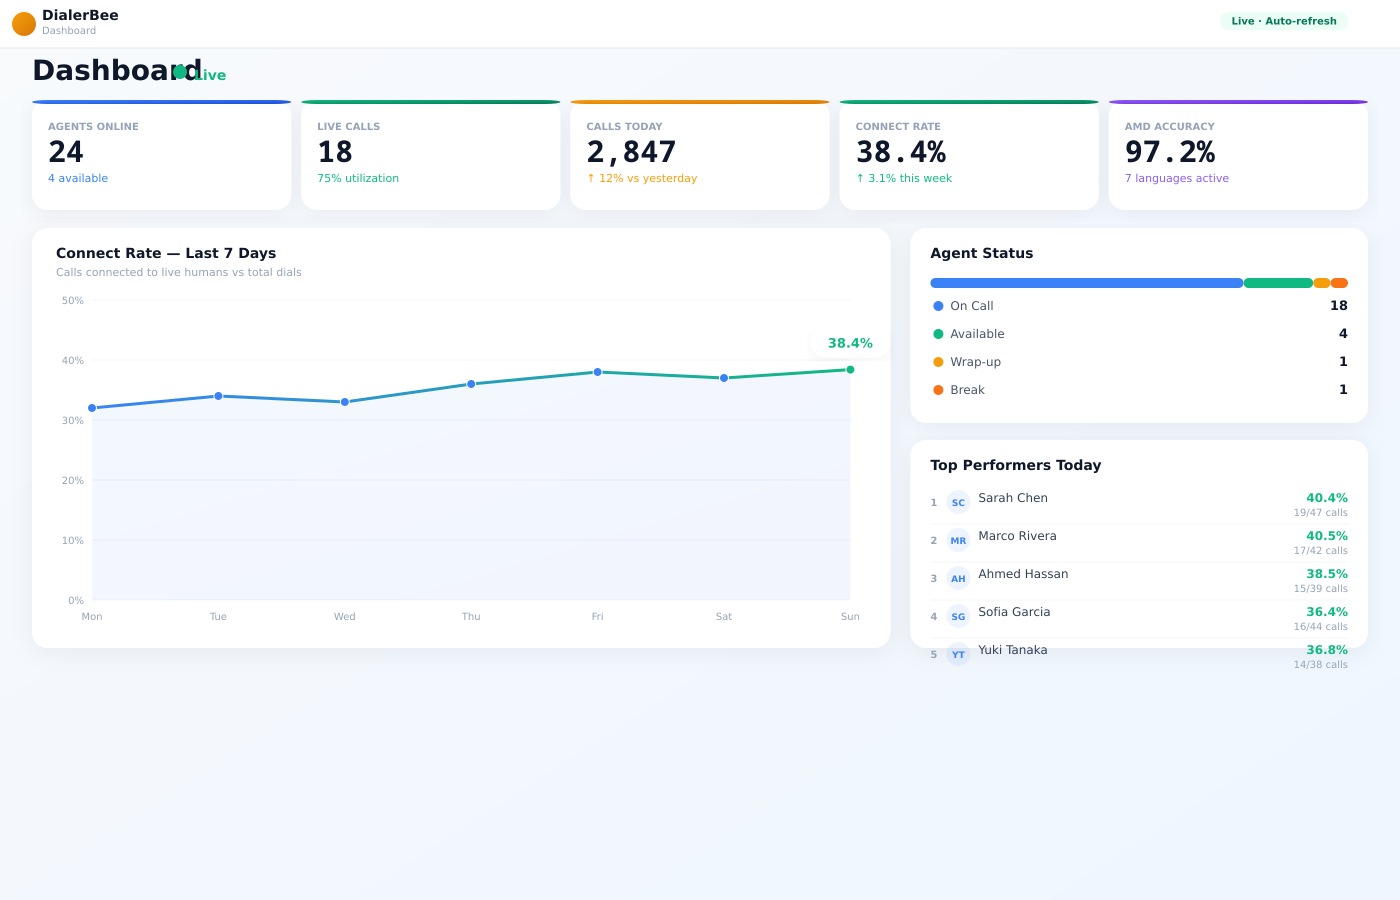Click the '14/38 calls' text

click(1321, 665)
